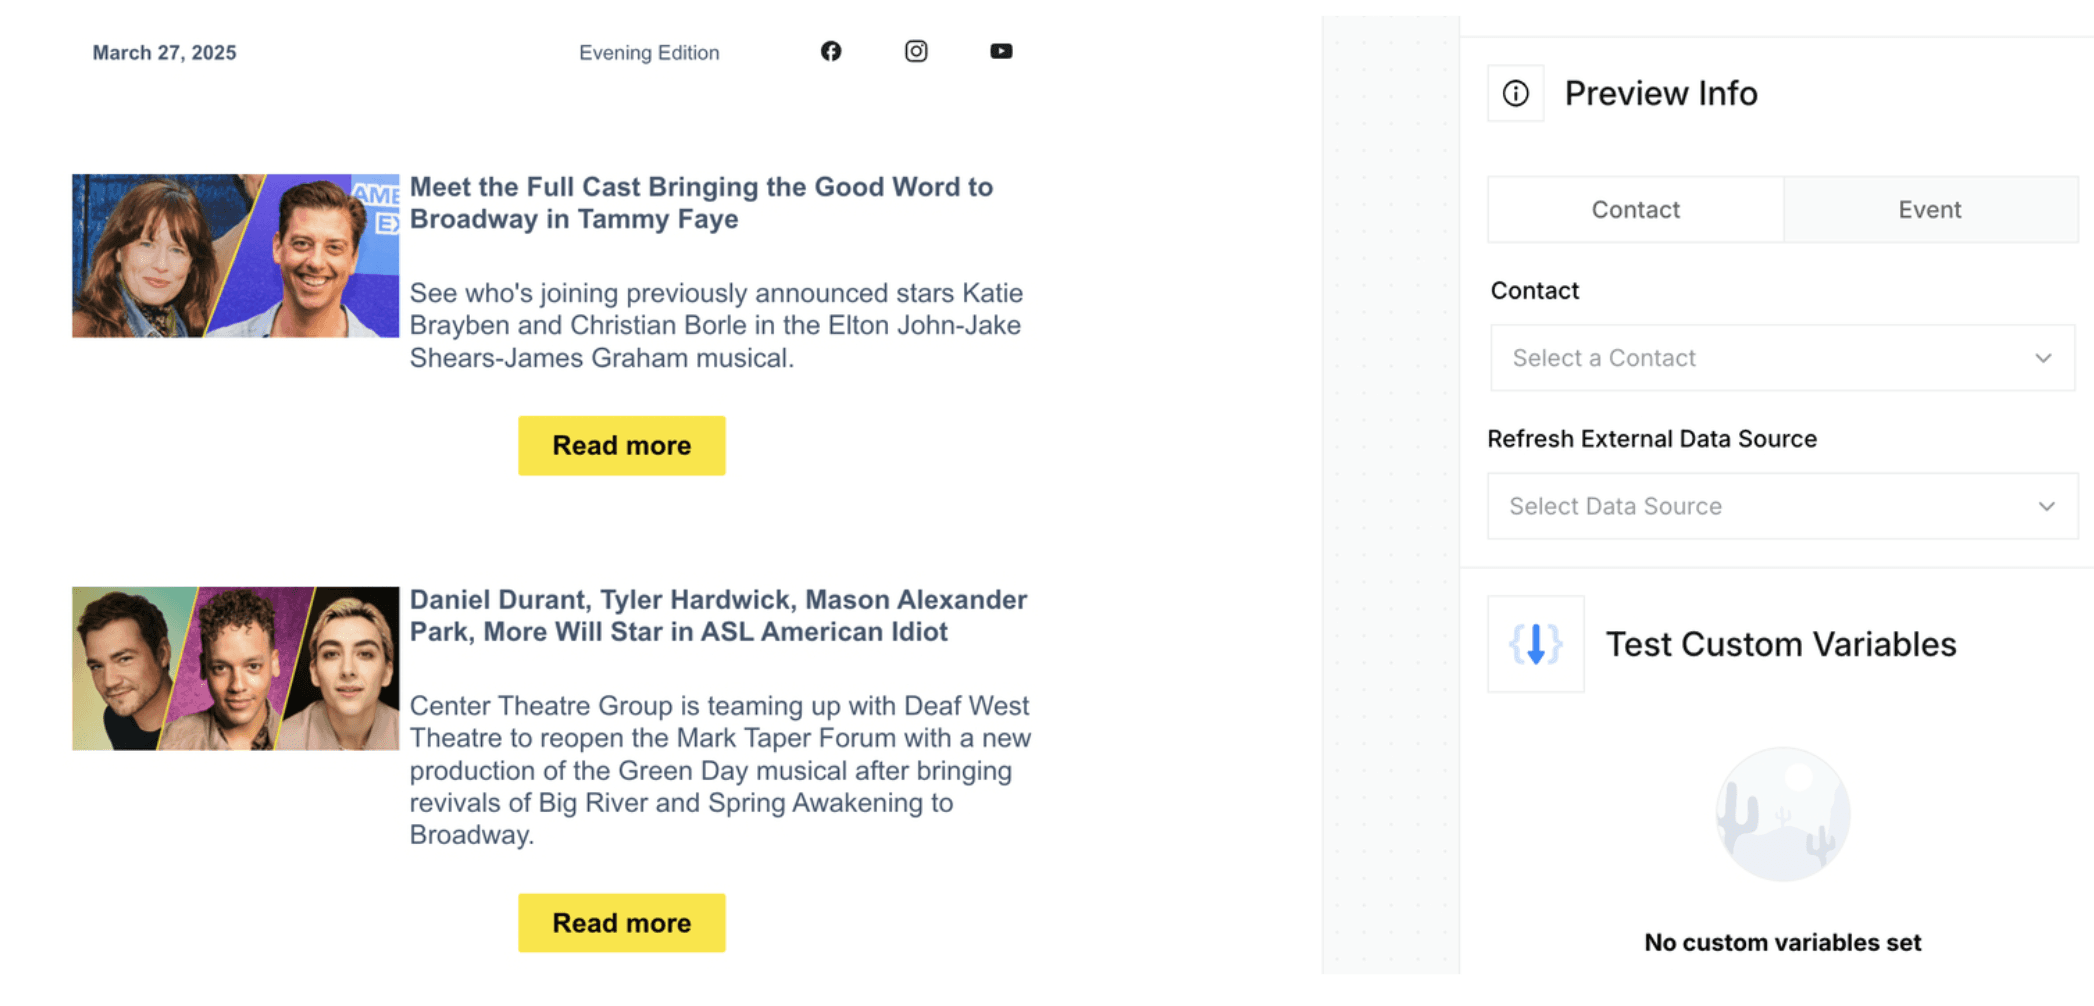
Task: Click the Preview Info icon
Action: pos(1516,93)
